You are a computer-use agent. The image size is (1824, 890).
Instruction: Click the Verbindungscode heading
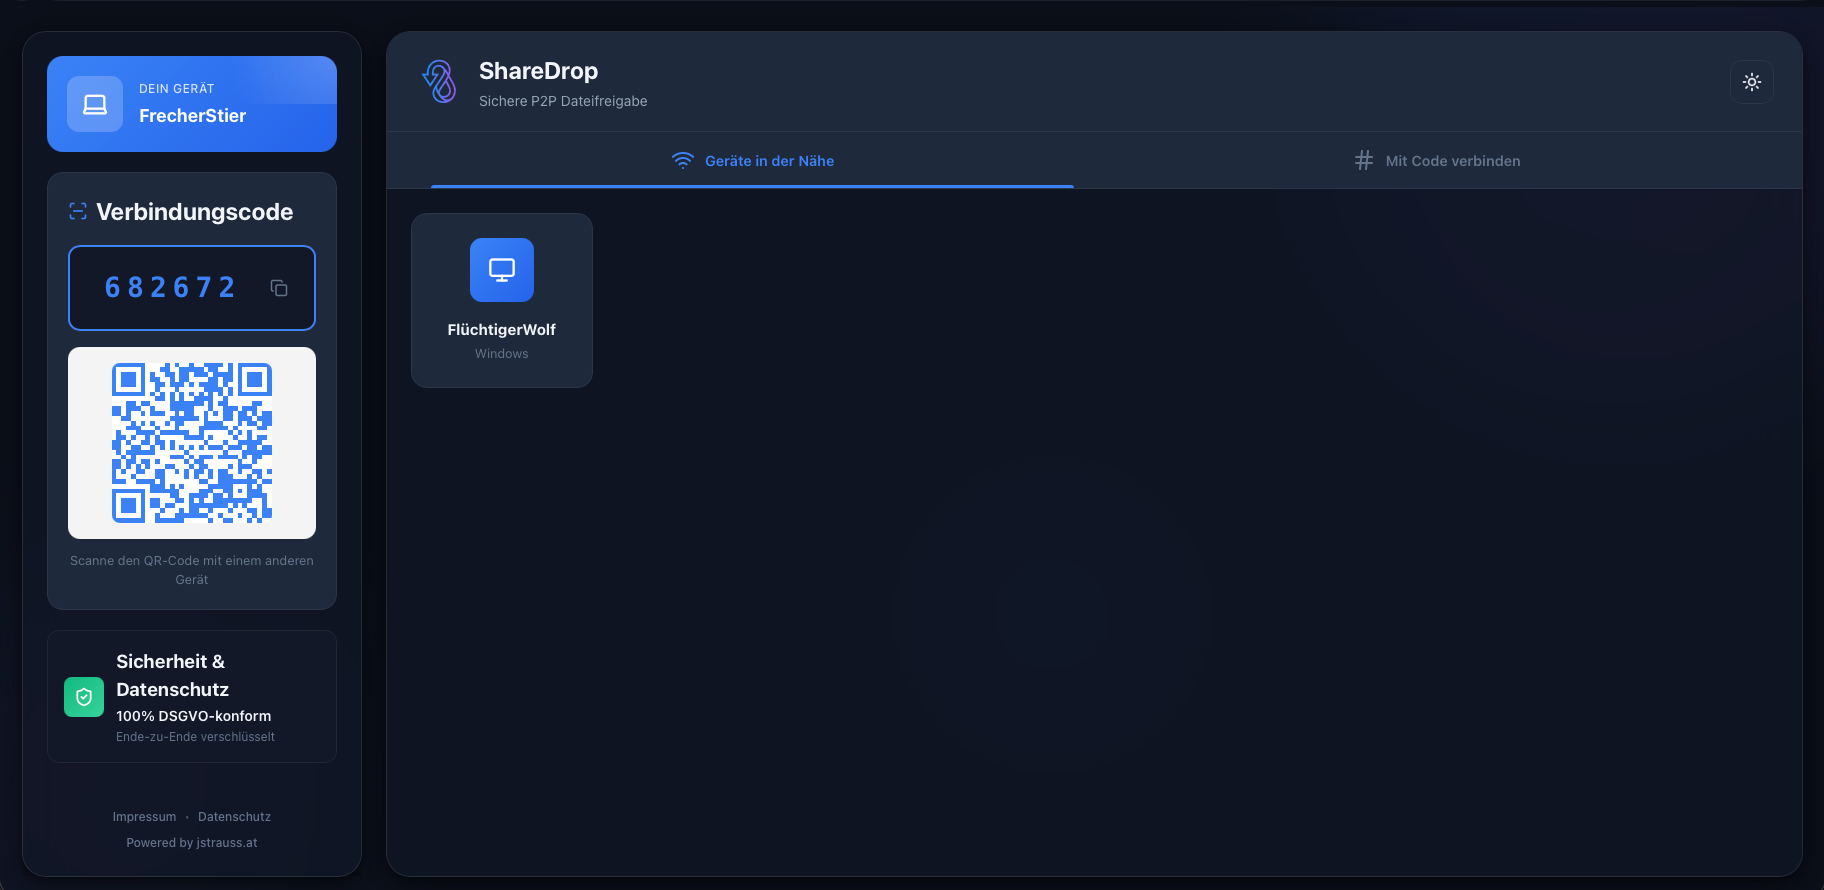[x=195, y=212]
